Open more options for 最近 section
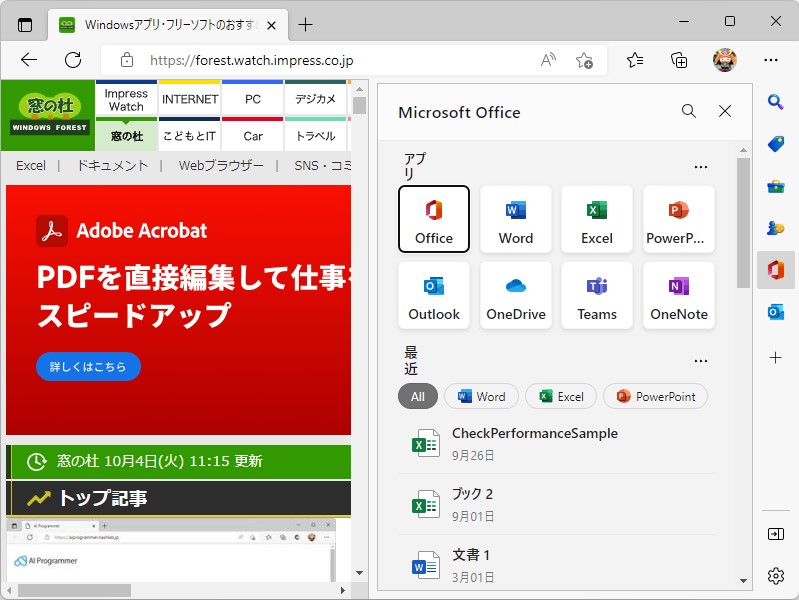The width and height of the screenshot is (799, 600). 701,360
